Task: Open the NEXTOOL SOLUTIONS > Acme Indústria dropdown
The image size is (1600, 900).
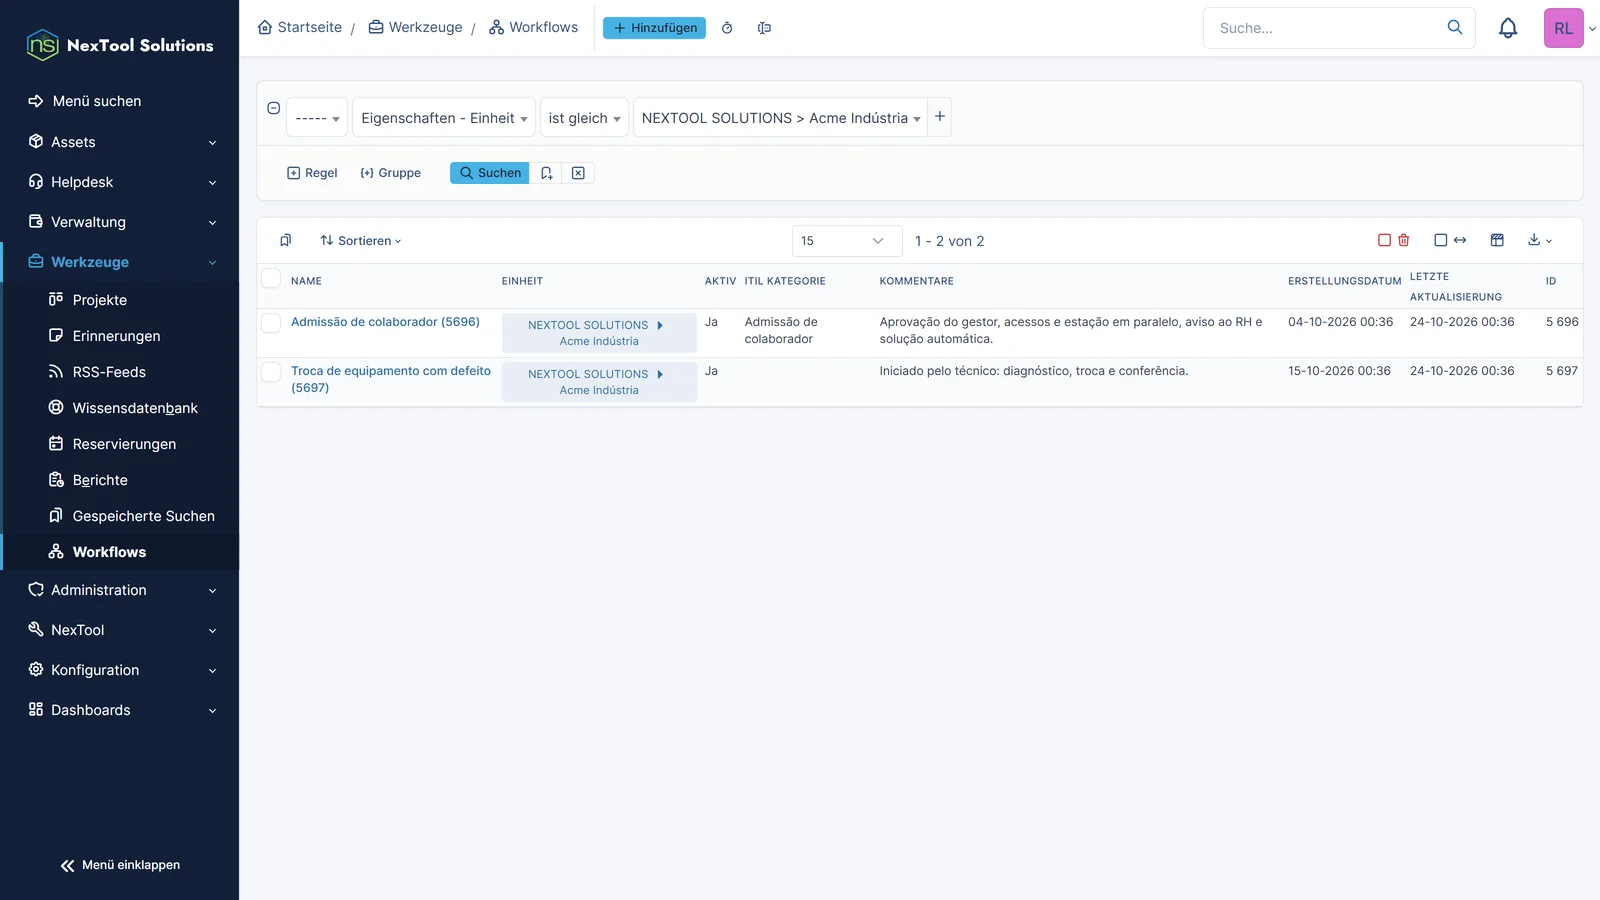Action: (x=780, y=117)
